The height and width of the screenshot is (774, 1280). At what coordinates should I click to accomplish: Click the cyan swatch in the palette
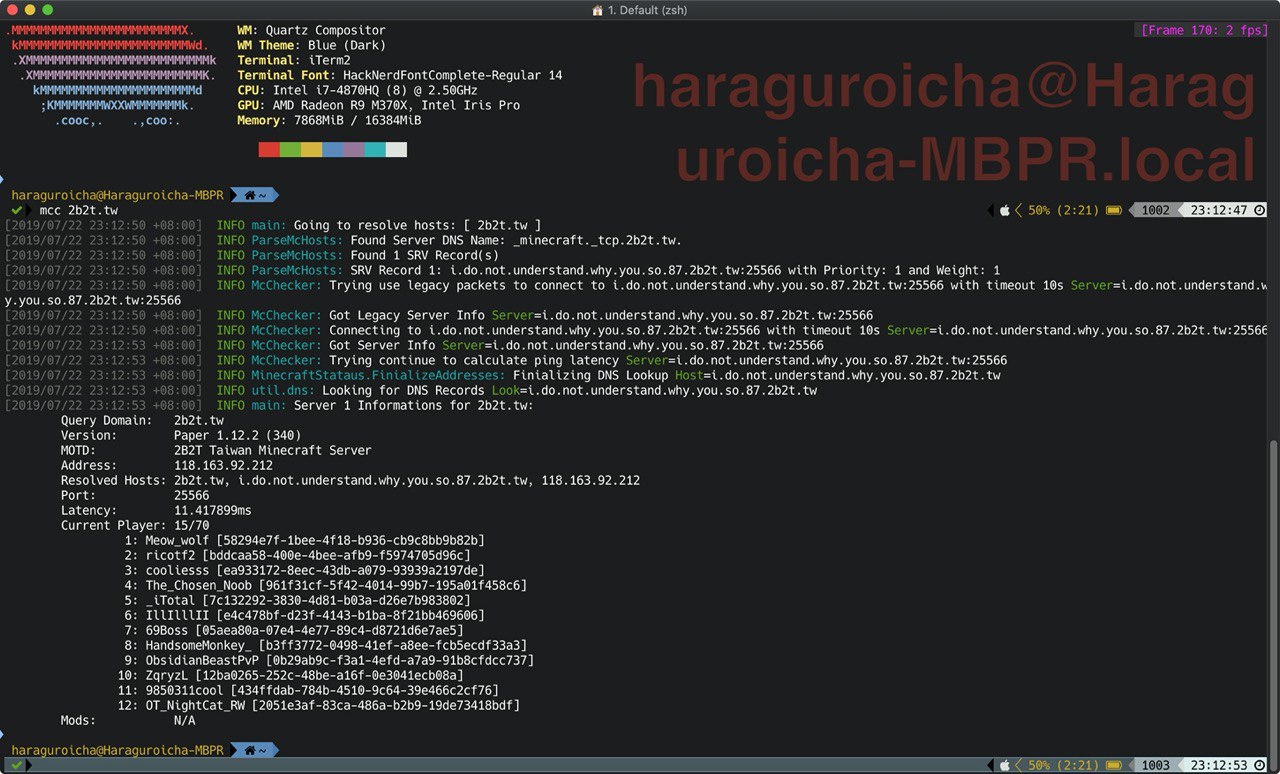(375, 149)
